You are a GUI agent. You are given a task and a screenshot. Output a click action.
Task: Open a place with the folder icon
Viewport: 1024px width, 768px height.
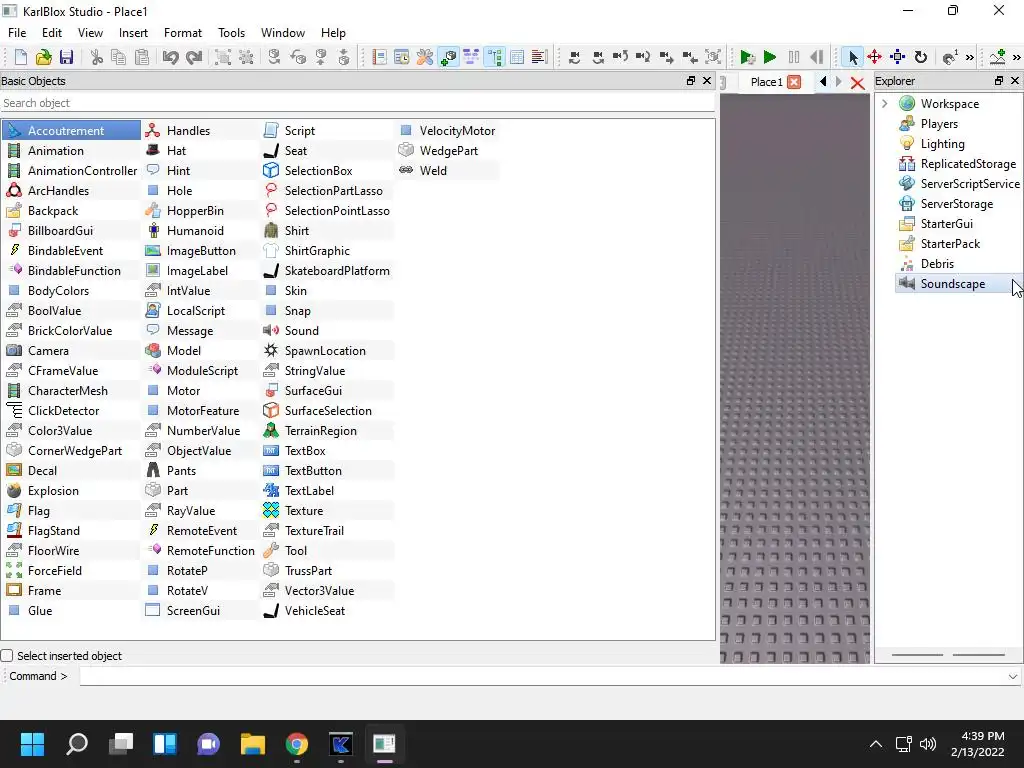[x=43, y=57]
